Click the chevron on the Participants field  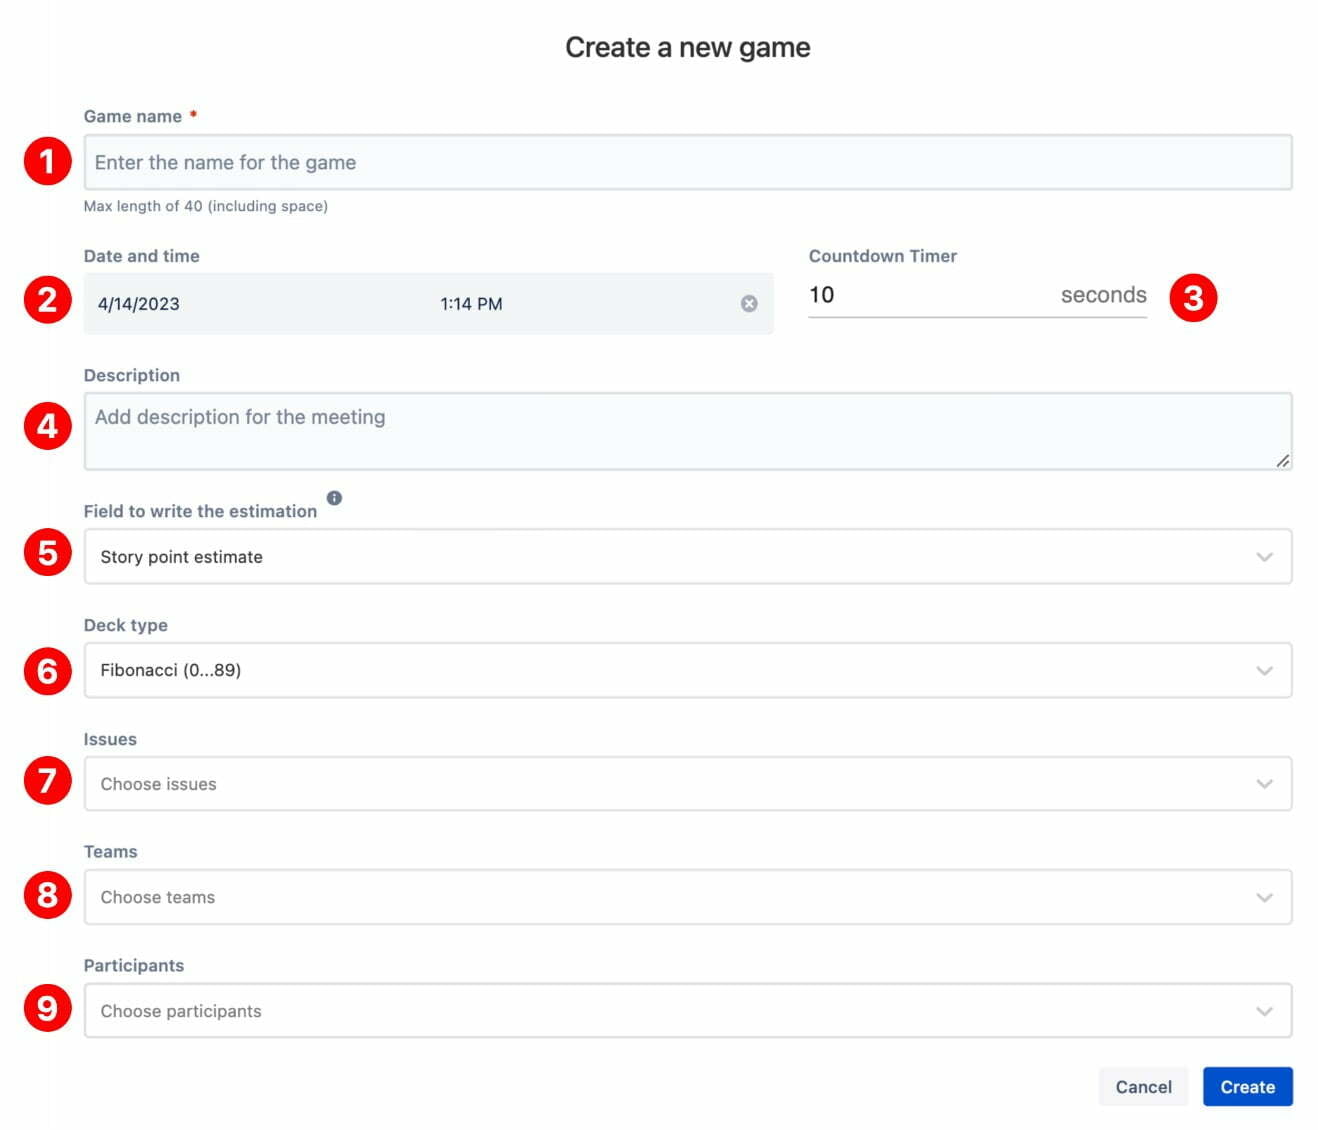coord(1264,1010)
